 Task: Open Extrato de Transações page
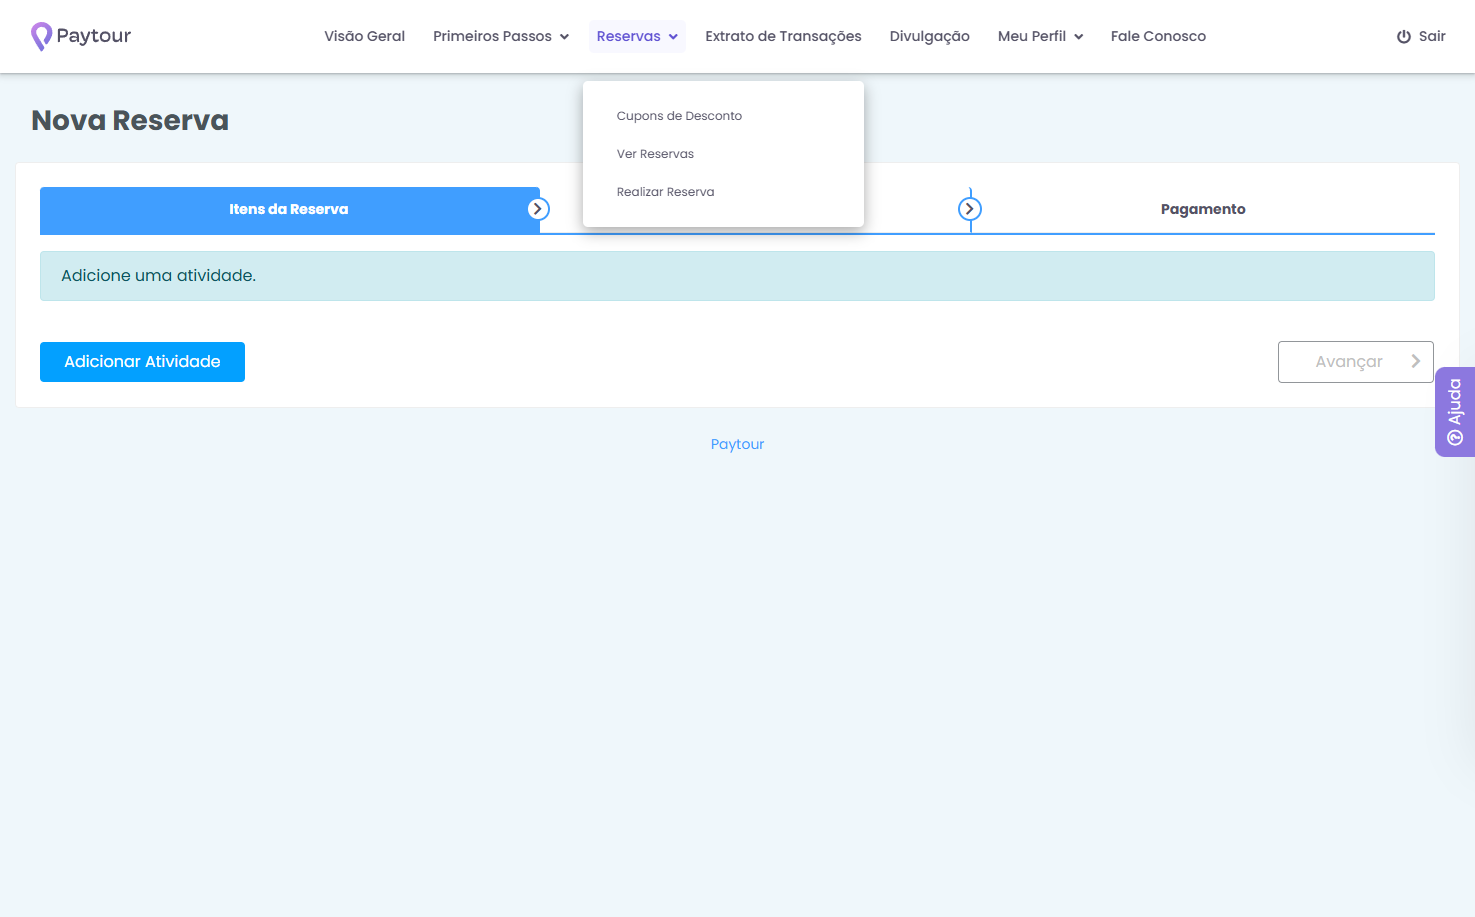click(x=783, y=36)
